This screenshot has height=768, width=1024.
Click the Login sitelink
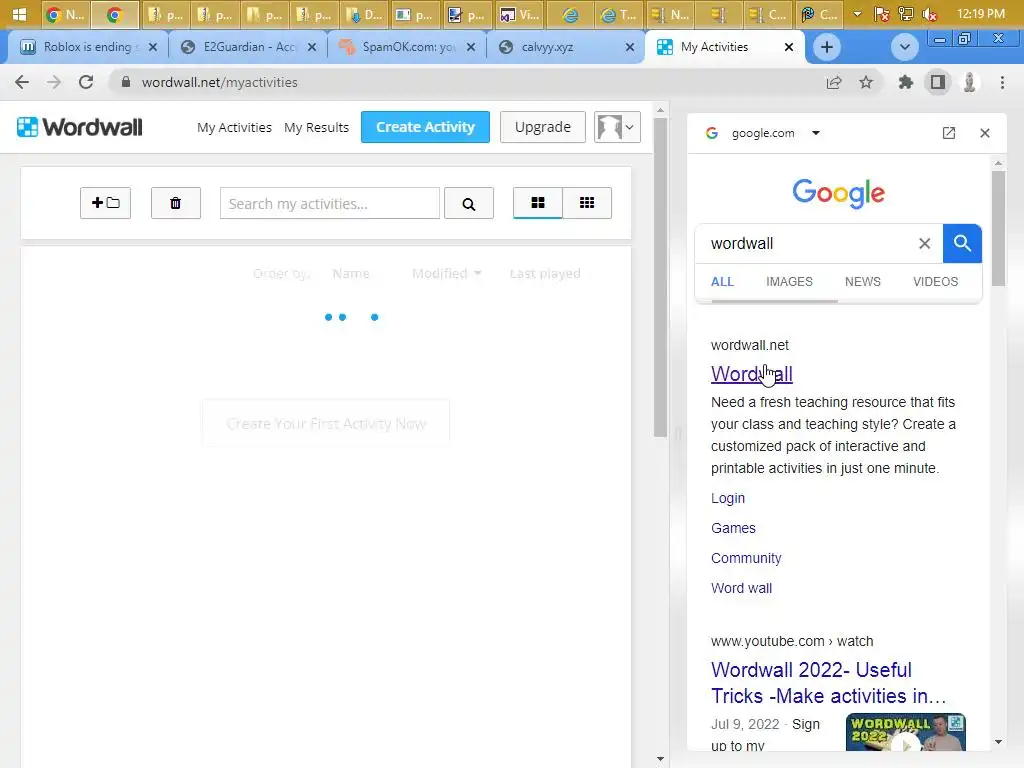[x=728, y=498]
